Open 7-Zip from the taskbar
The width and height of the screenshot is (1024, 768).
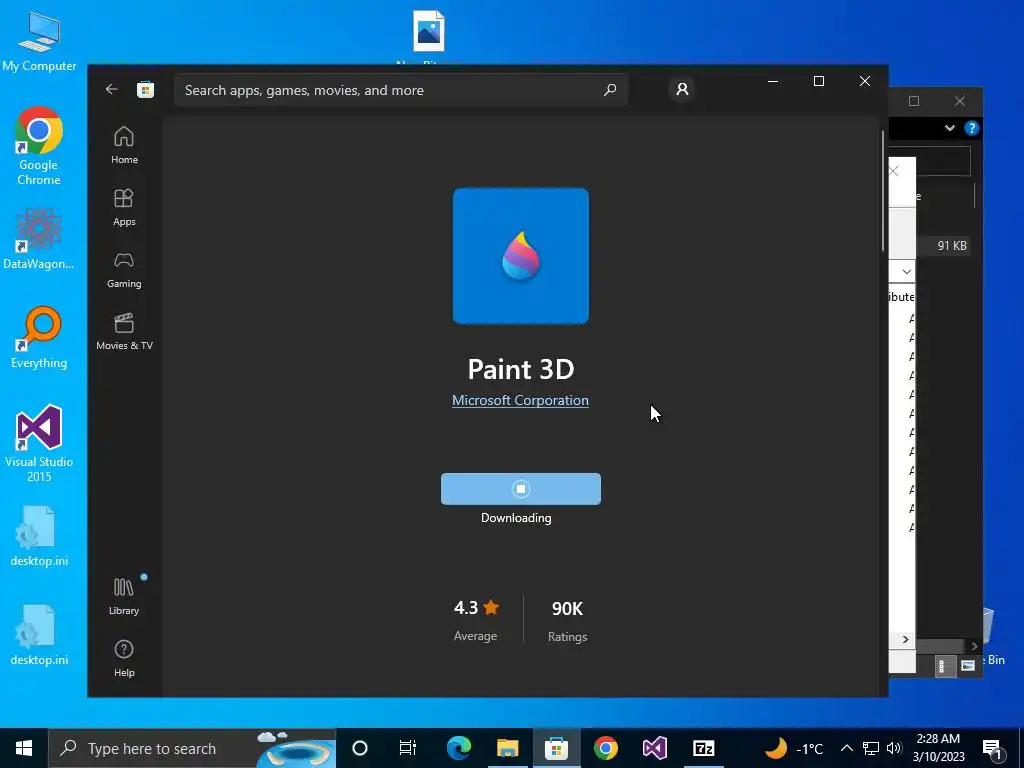click(703, 748)
